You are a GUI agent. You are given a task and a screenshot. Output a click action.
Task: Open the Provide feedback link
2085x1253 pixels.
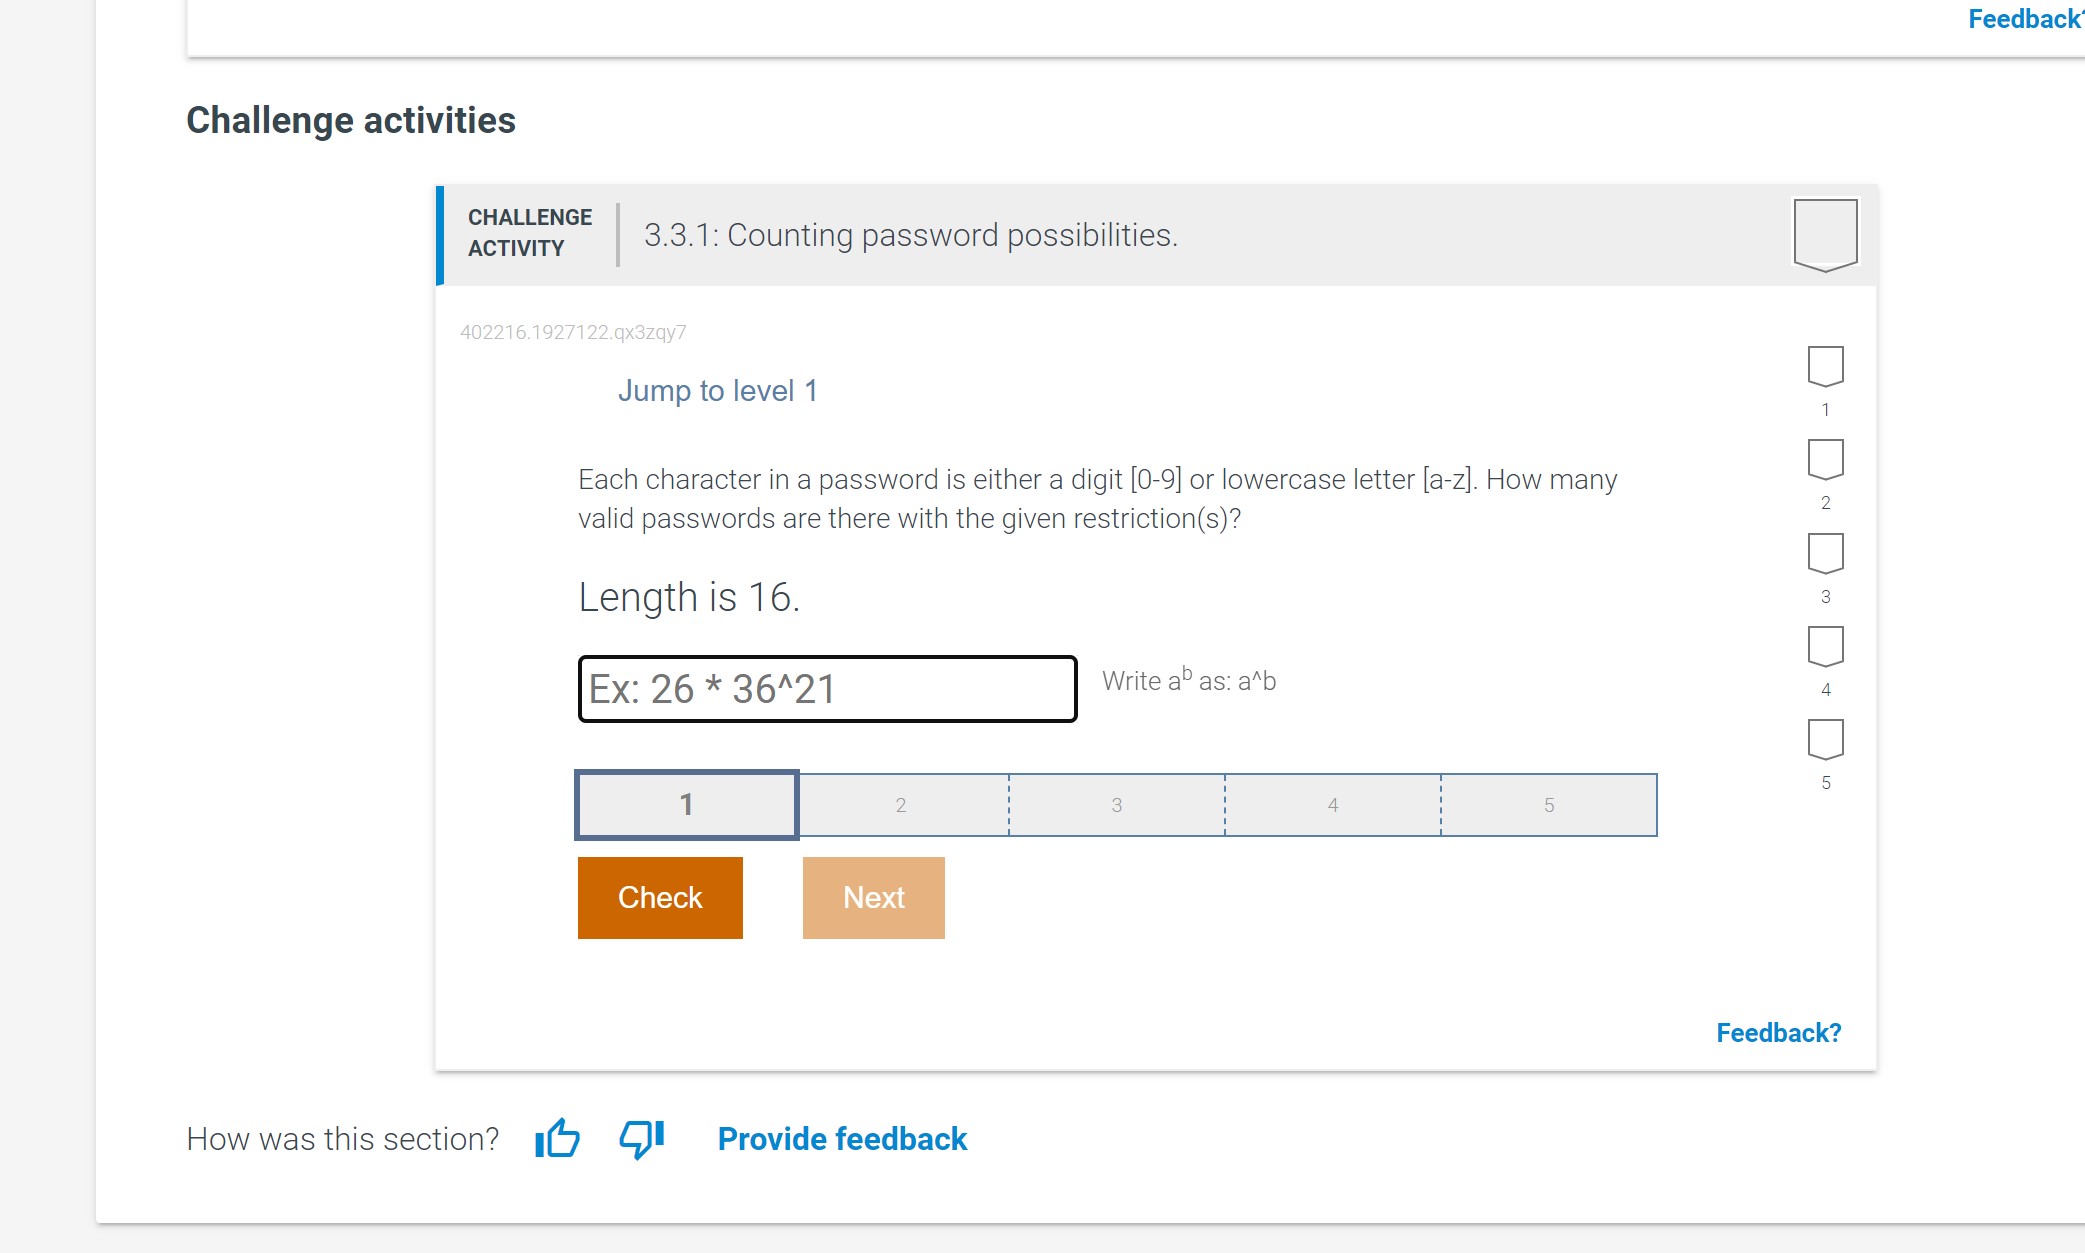coord(840,1138)
